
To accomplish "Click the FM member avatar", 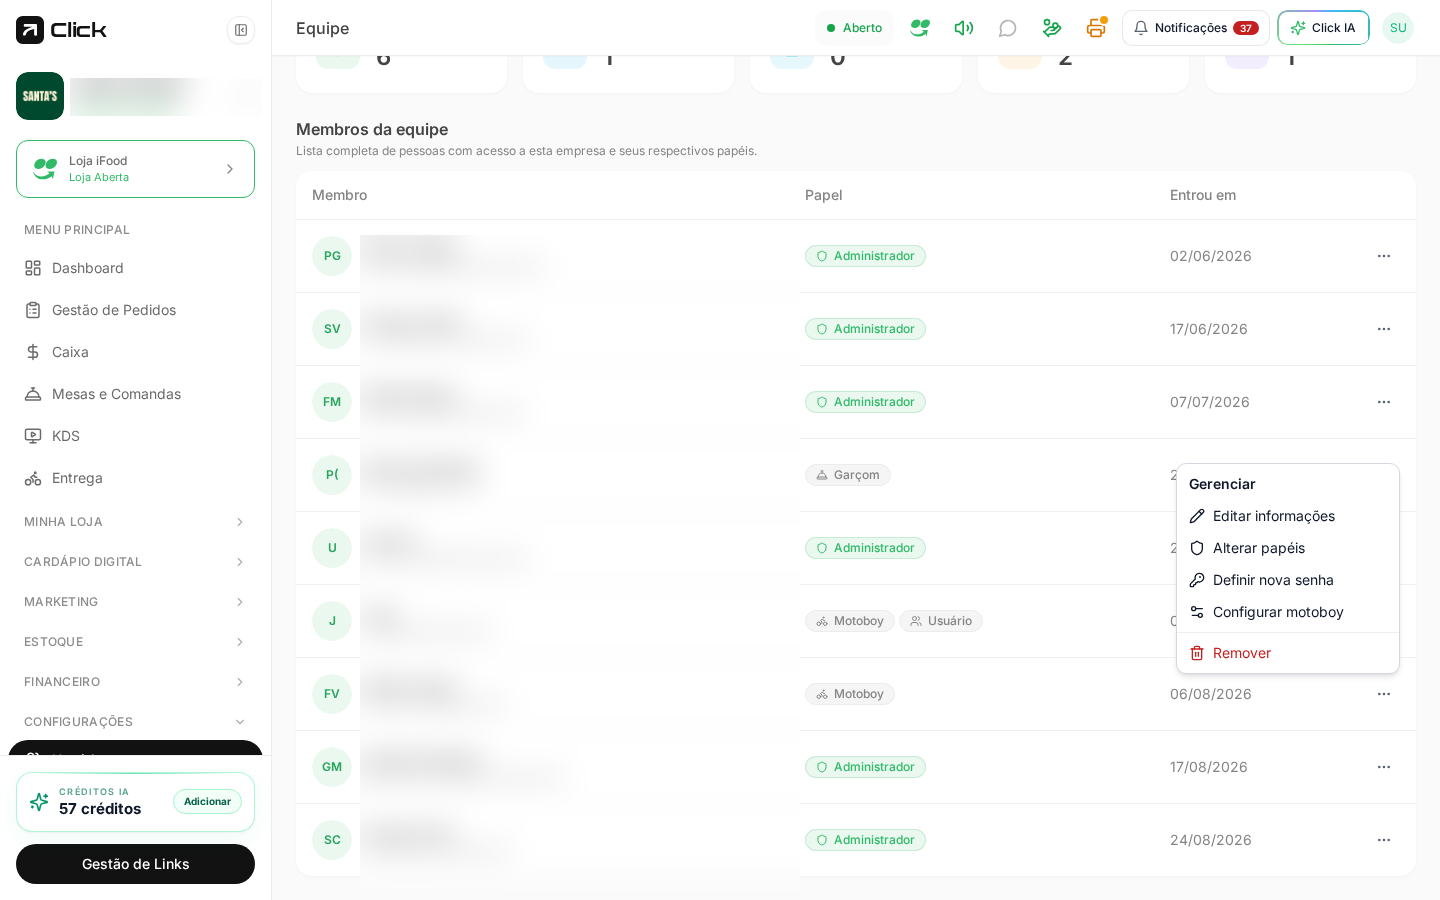I will coord(332,402).
